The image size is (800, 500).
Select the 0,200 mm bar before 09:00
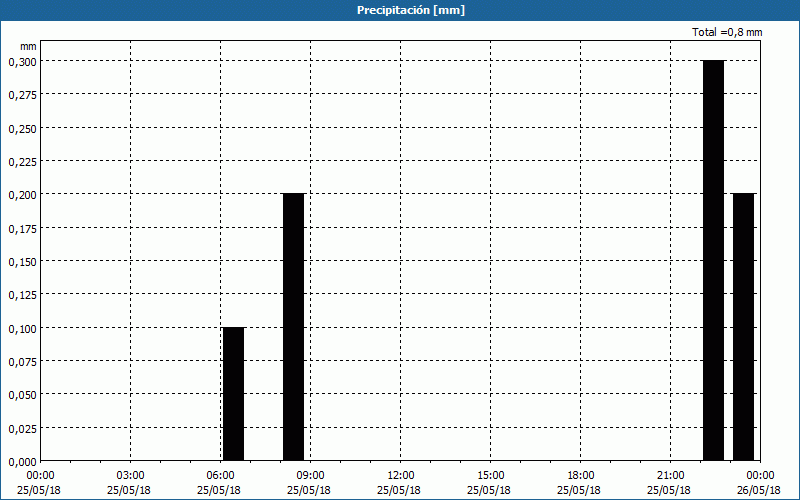[x=293, y=327]
